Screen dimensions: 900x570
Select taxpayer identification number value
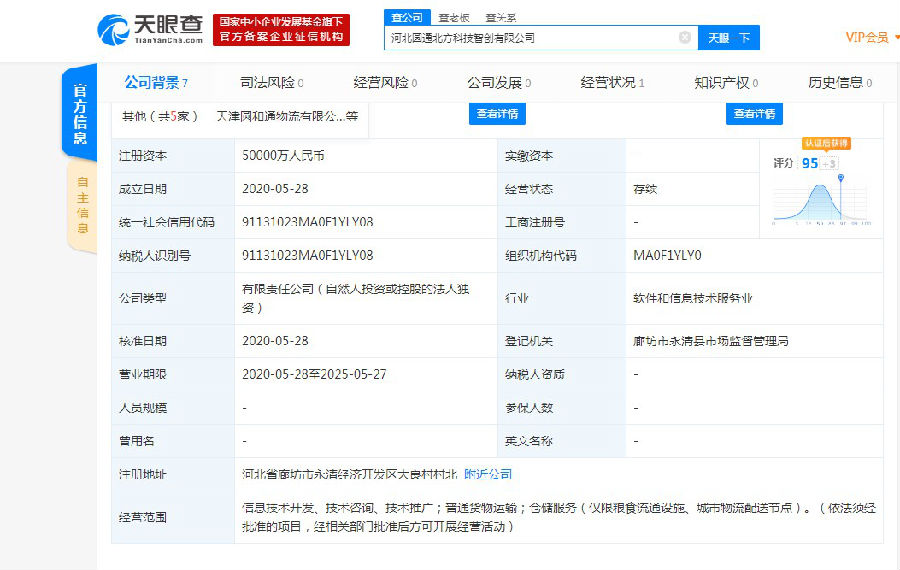pyautogui.click(x=308, y=255)
